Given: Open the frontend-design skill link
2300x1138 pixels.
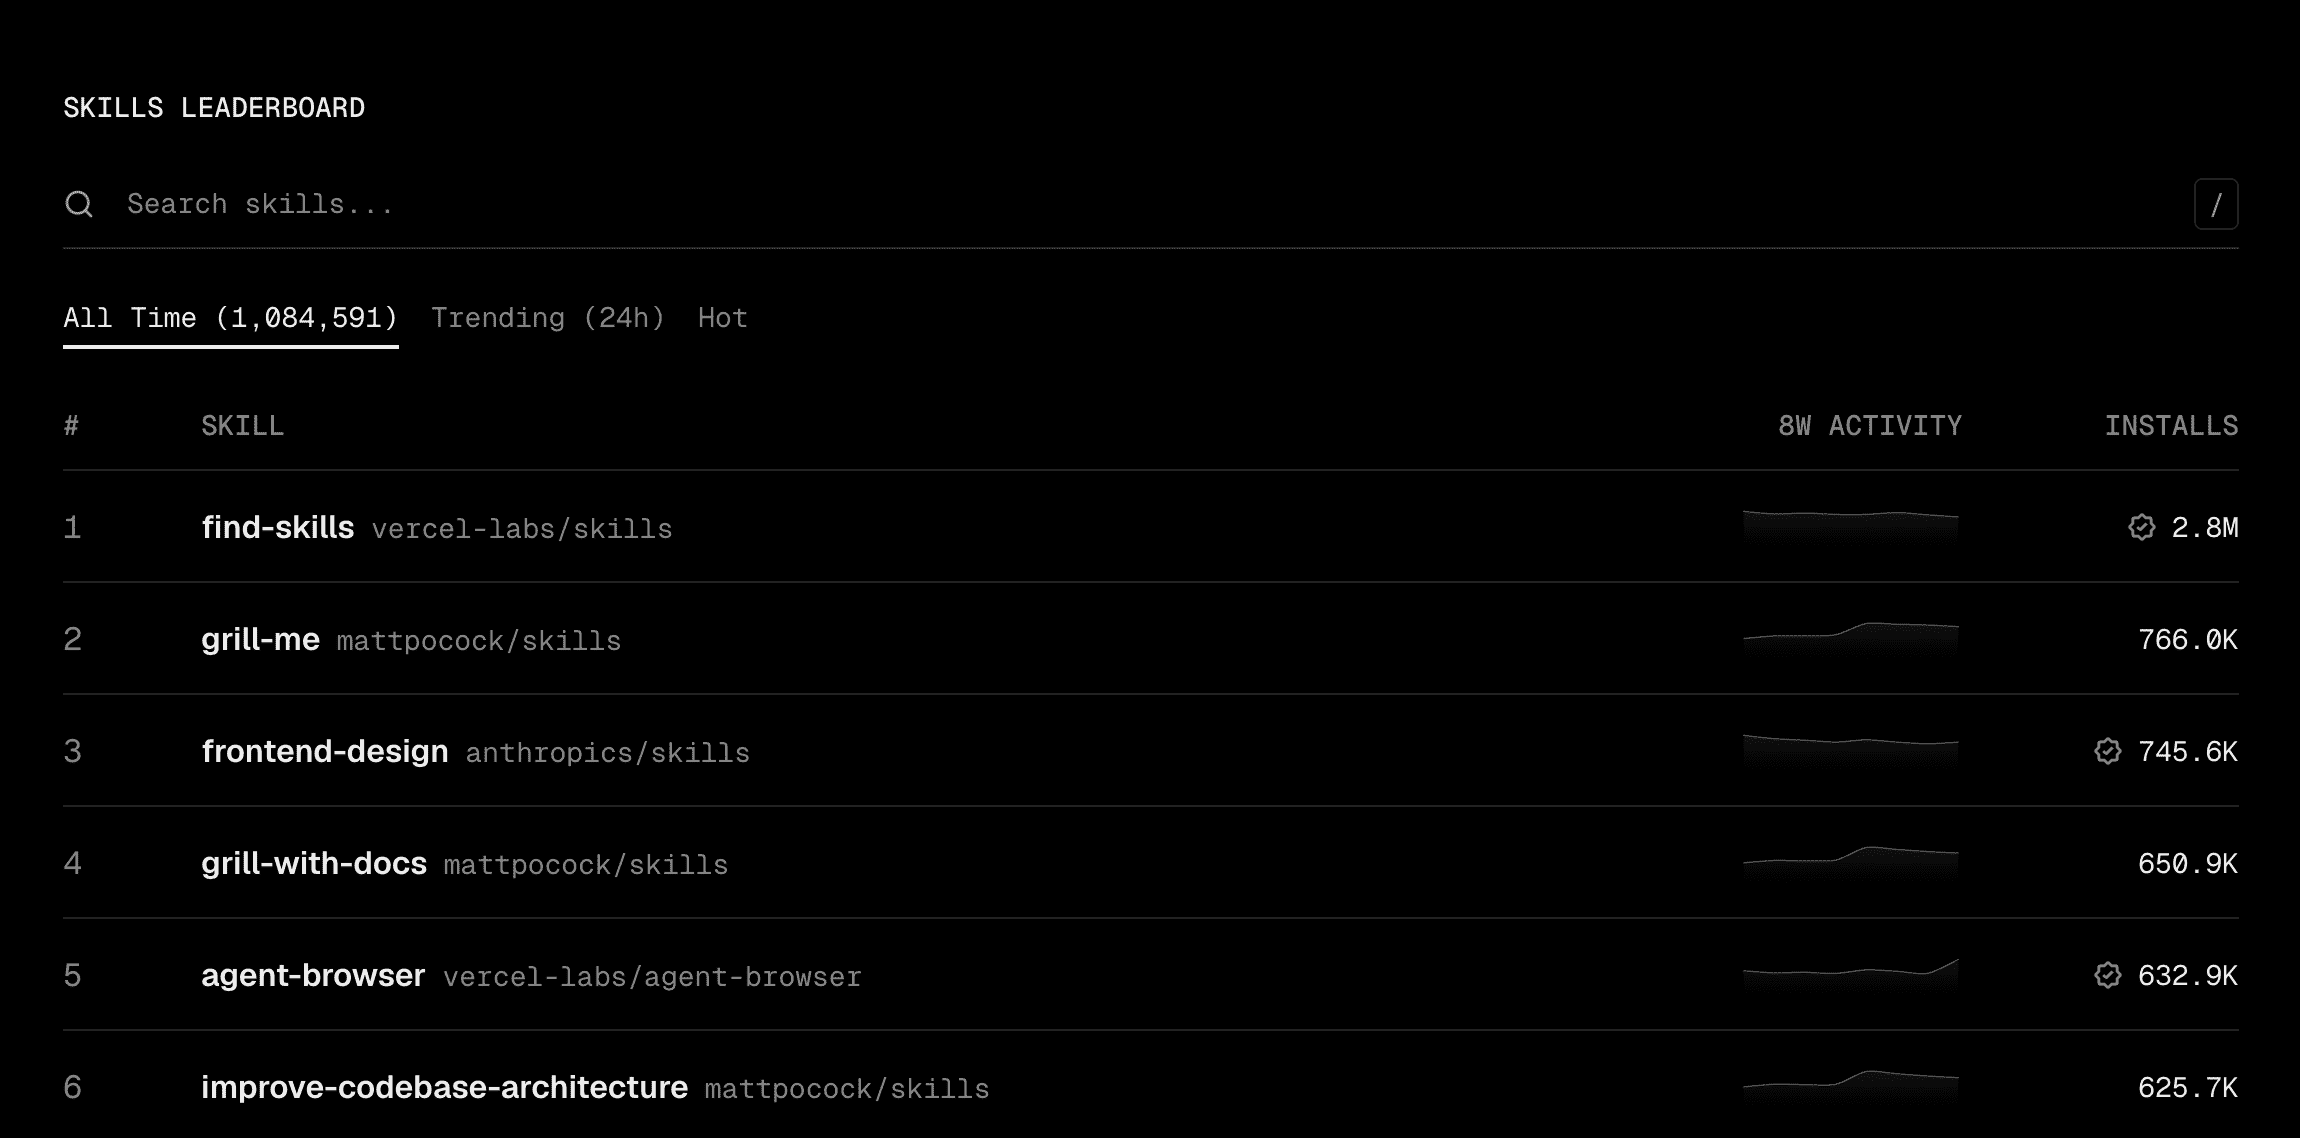Looking at the screenshot, I should 325,751.
